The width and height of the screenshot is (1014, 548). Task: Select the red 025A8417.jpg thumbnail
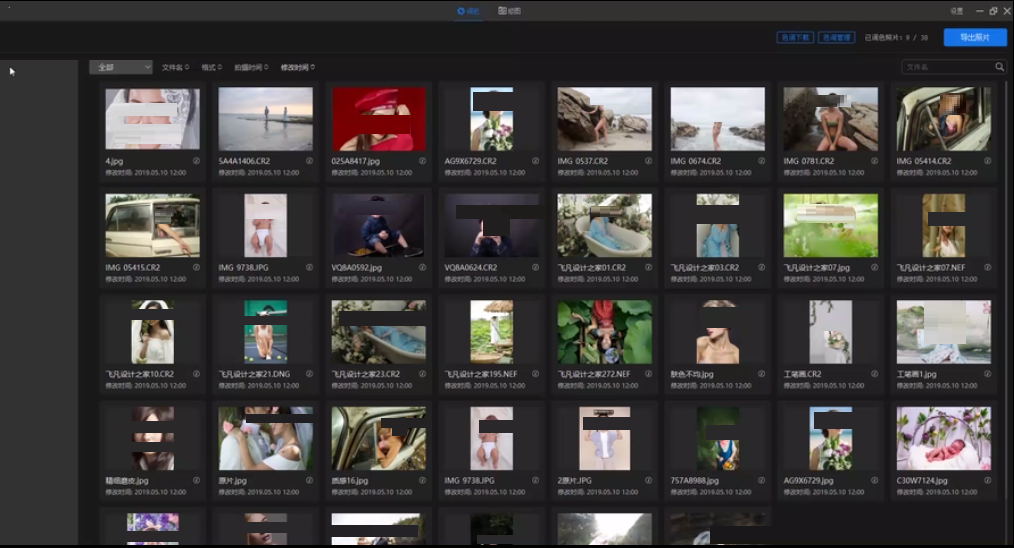[x=379, y=119]
